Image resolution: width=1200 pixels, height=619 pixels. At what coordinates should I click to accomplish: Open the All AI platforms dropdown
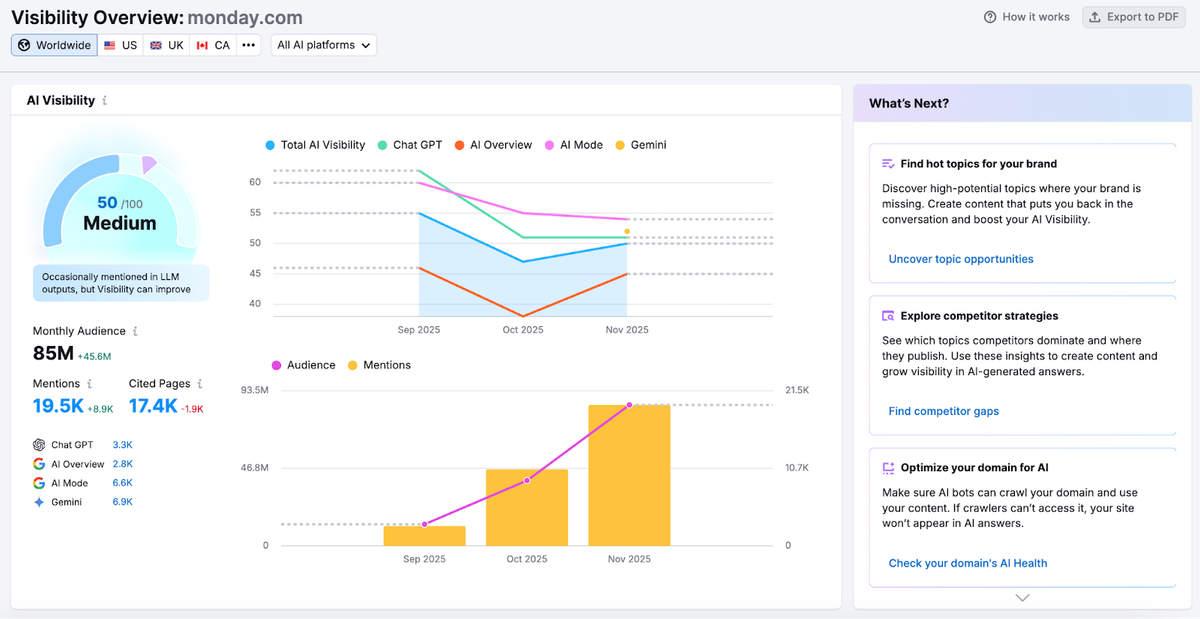pos(323,45)
